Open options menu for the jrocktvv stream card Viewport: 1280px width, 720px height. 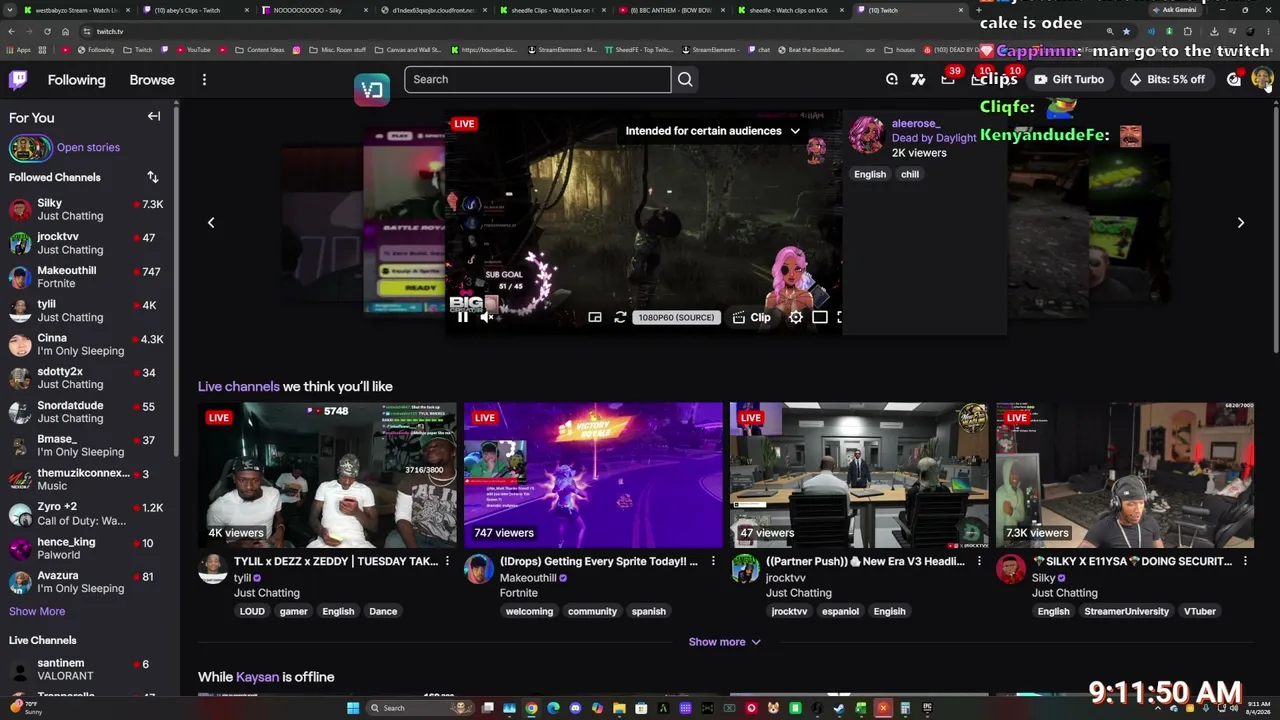tap(979, 562)
